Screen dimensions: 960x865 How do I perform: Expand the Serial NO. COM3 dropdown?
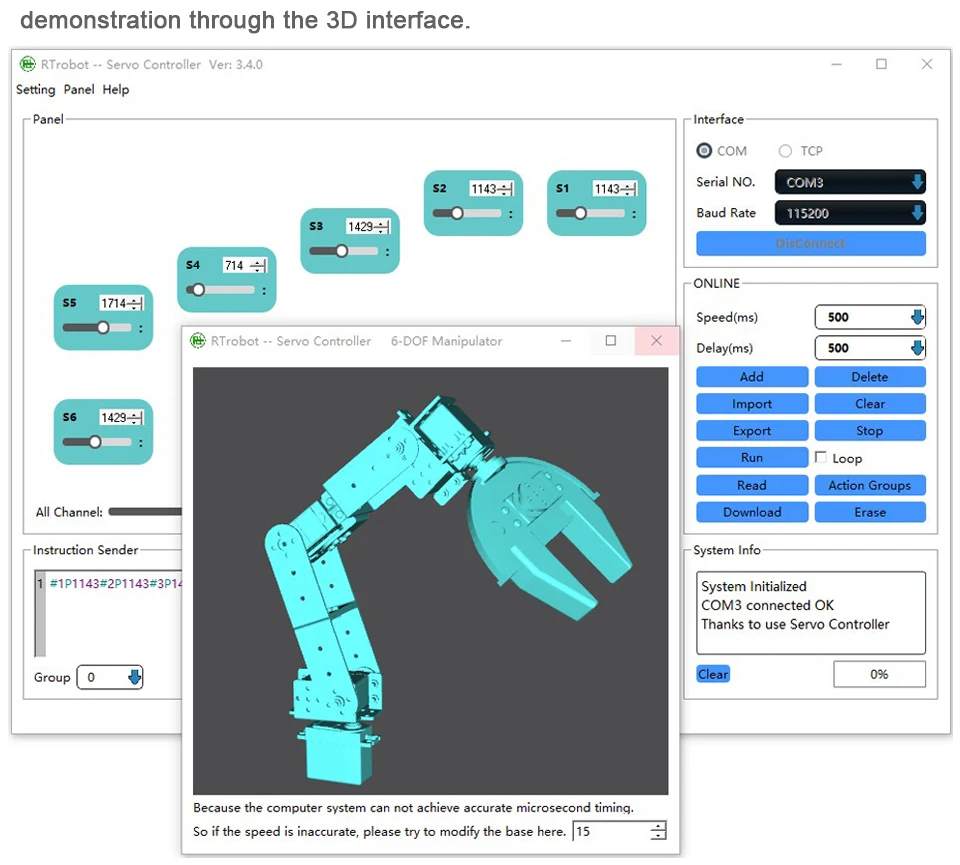click(850, 182)
